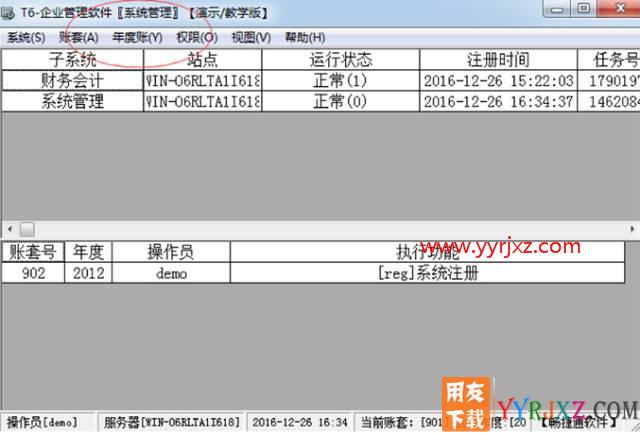Click the 年度 column header

(88, 252)
